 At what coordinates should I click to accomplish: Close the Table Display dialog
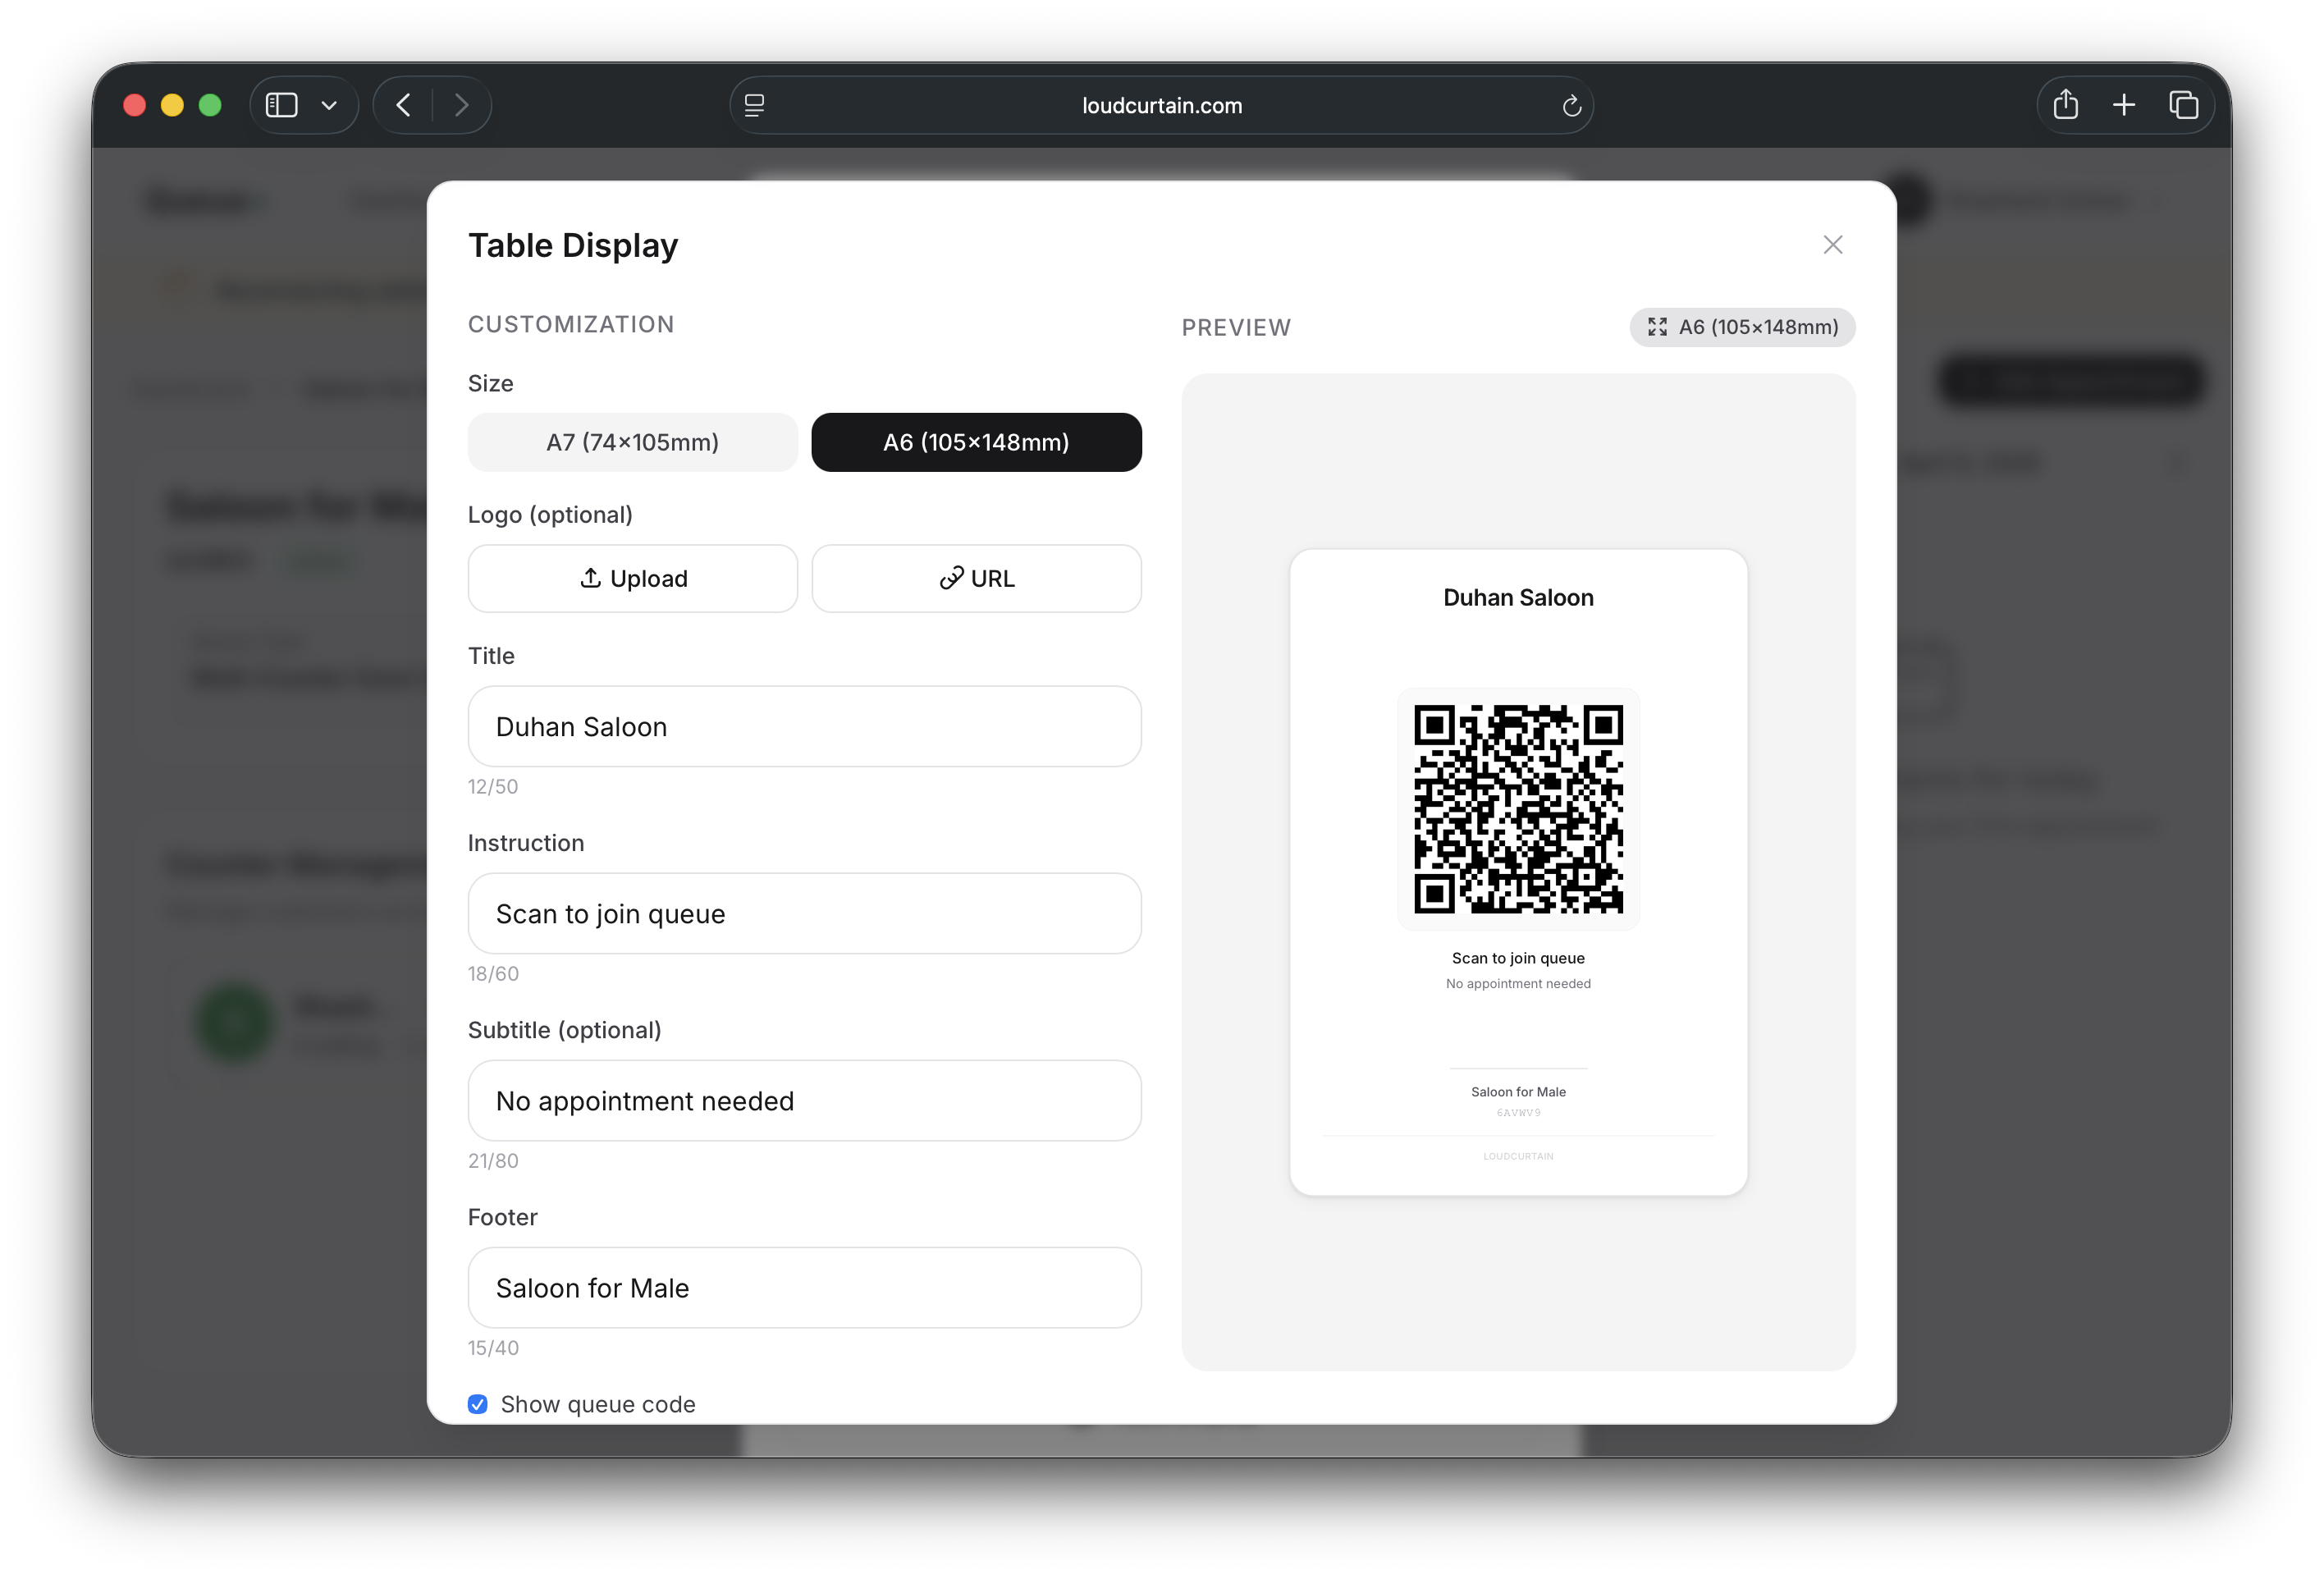click(1832, 245)
